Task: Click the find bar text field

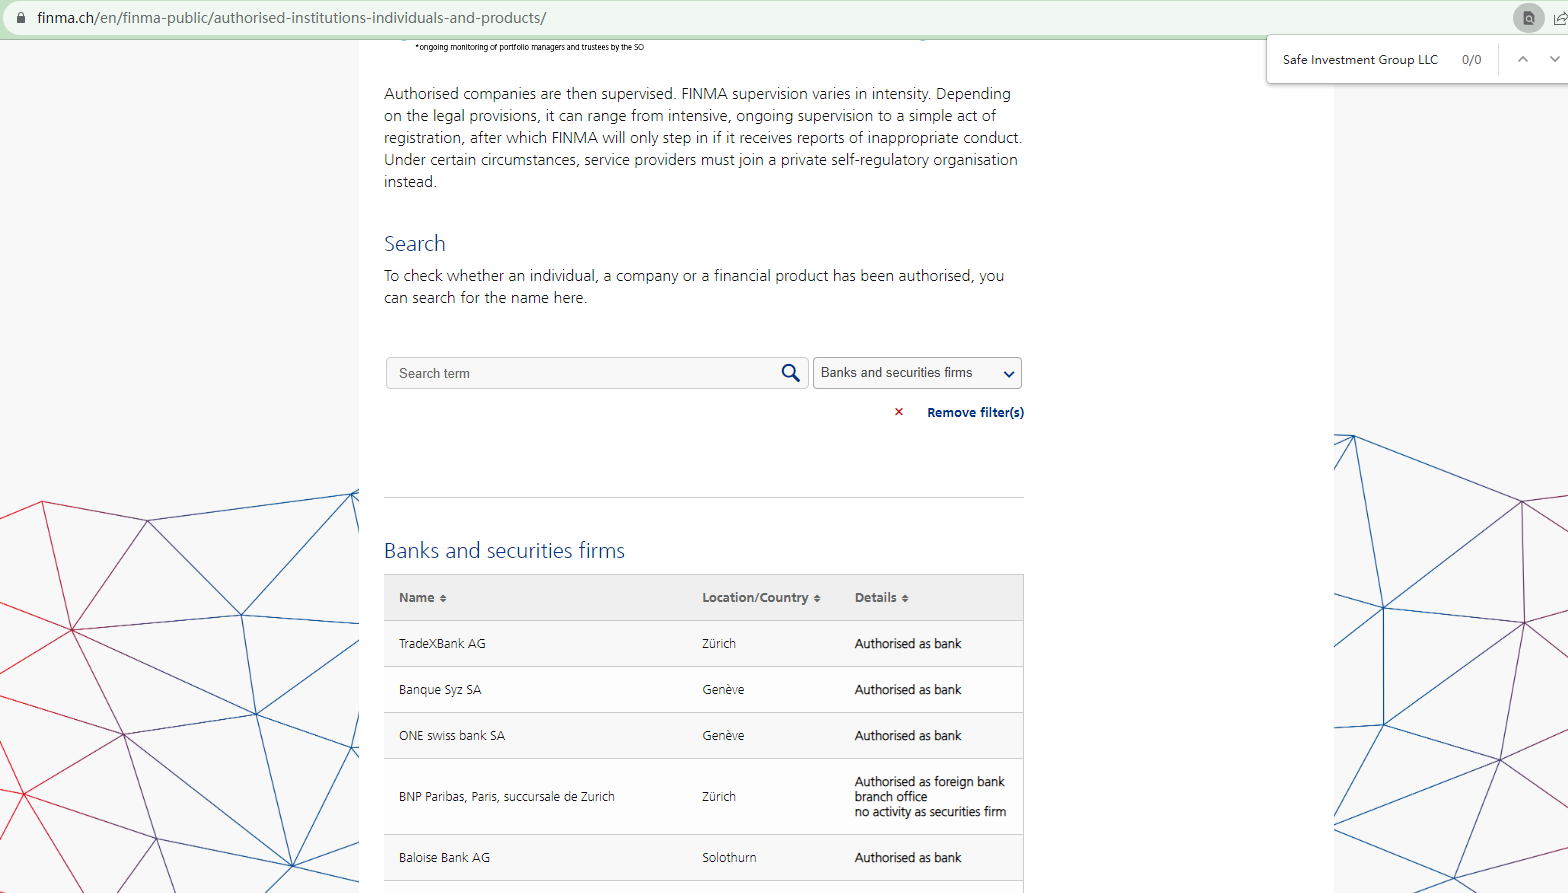Action: point(1360,60)
